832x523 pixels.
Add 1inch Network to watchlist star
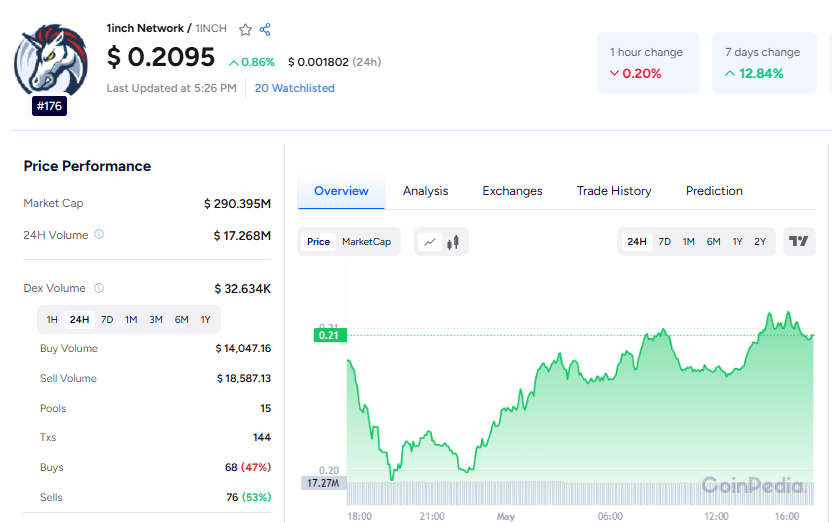[245, 30]
